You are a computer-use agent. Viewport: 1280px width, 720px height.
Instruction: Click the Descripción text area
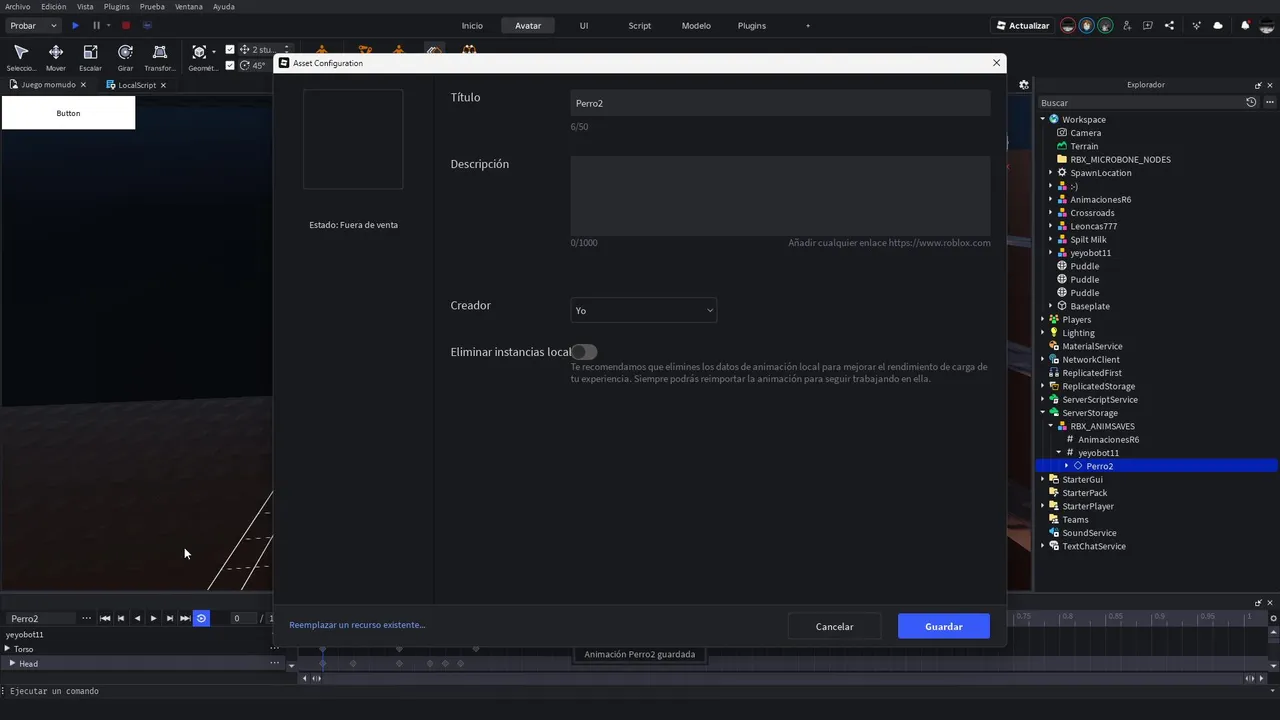[780, 196]
